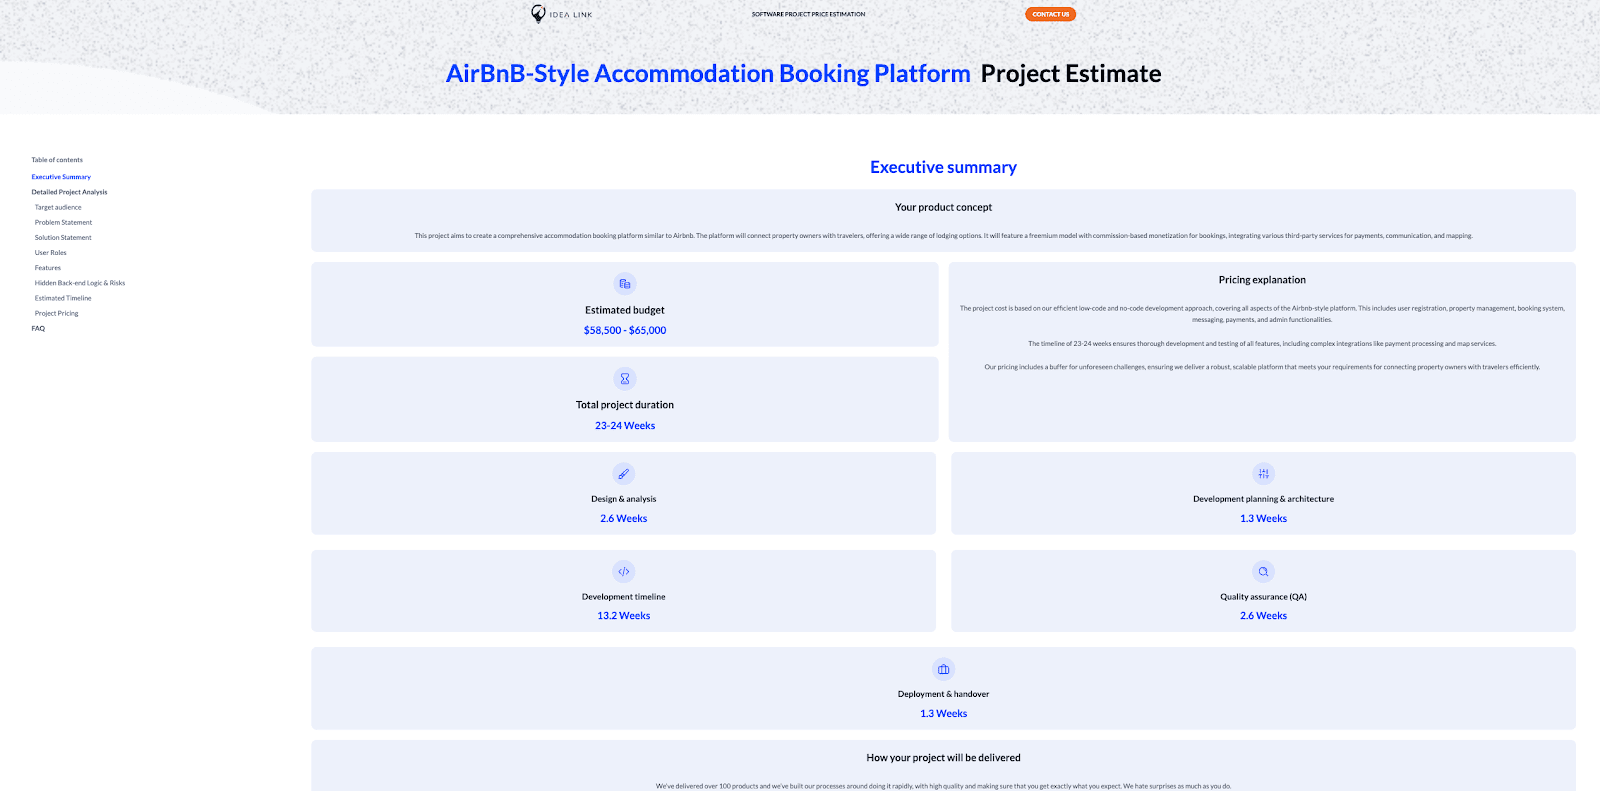Click the Estimated budget label
This screenshot has height=791, width=1600.
tap(625, 311)
